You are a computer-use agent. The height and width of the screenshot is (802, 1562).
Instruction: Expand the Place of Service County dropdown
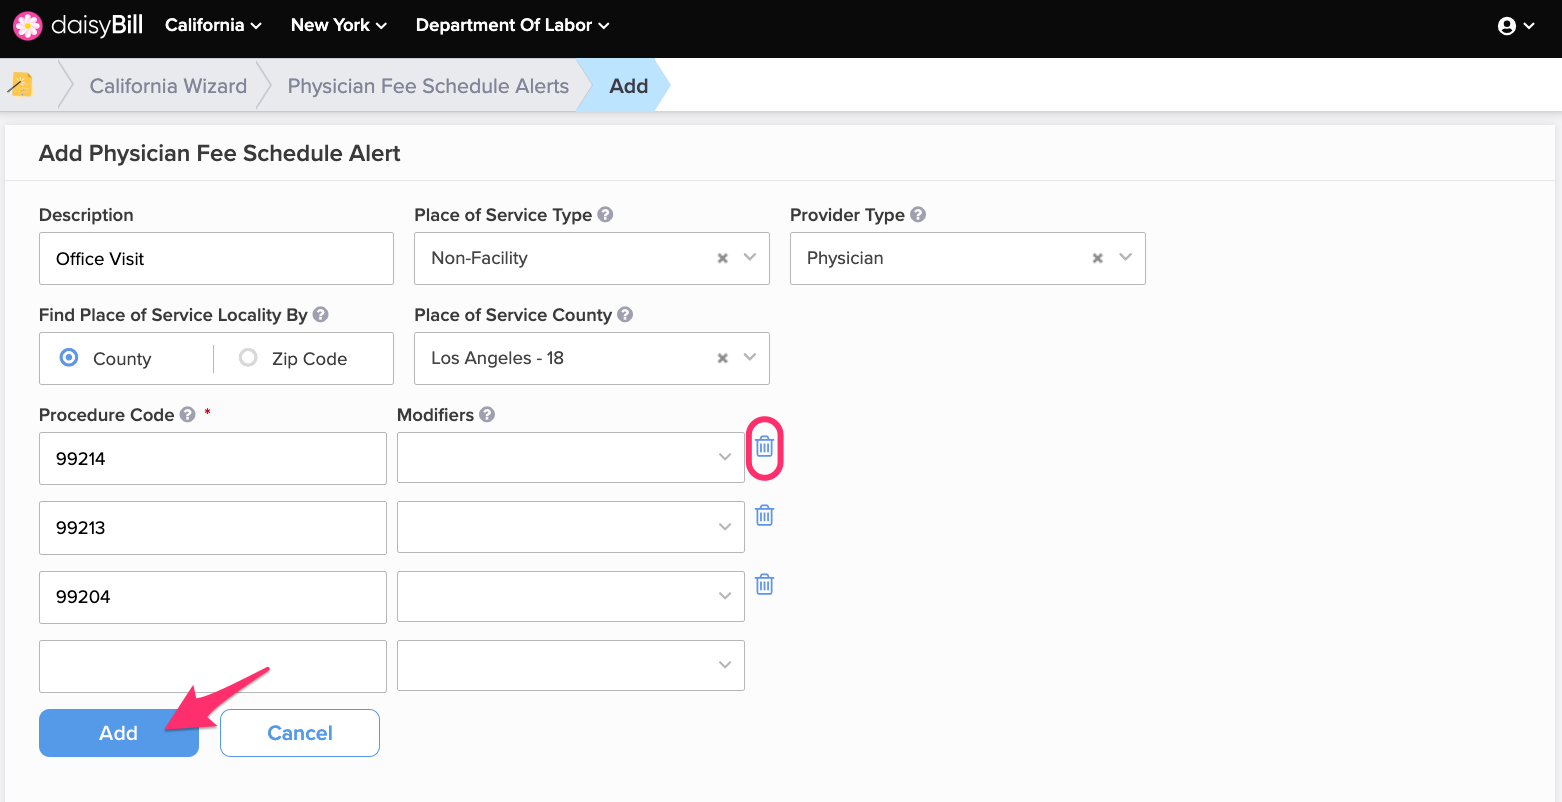(750, 357)
